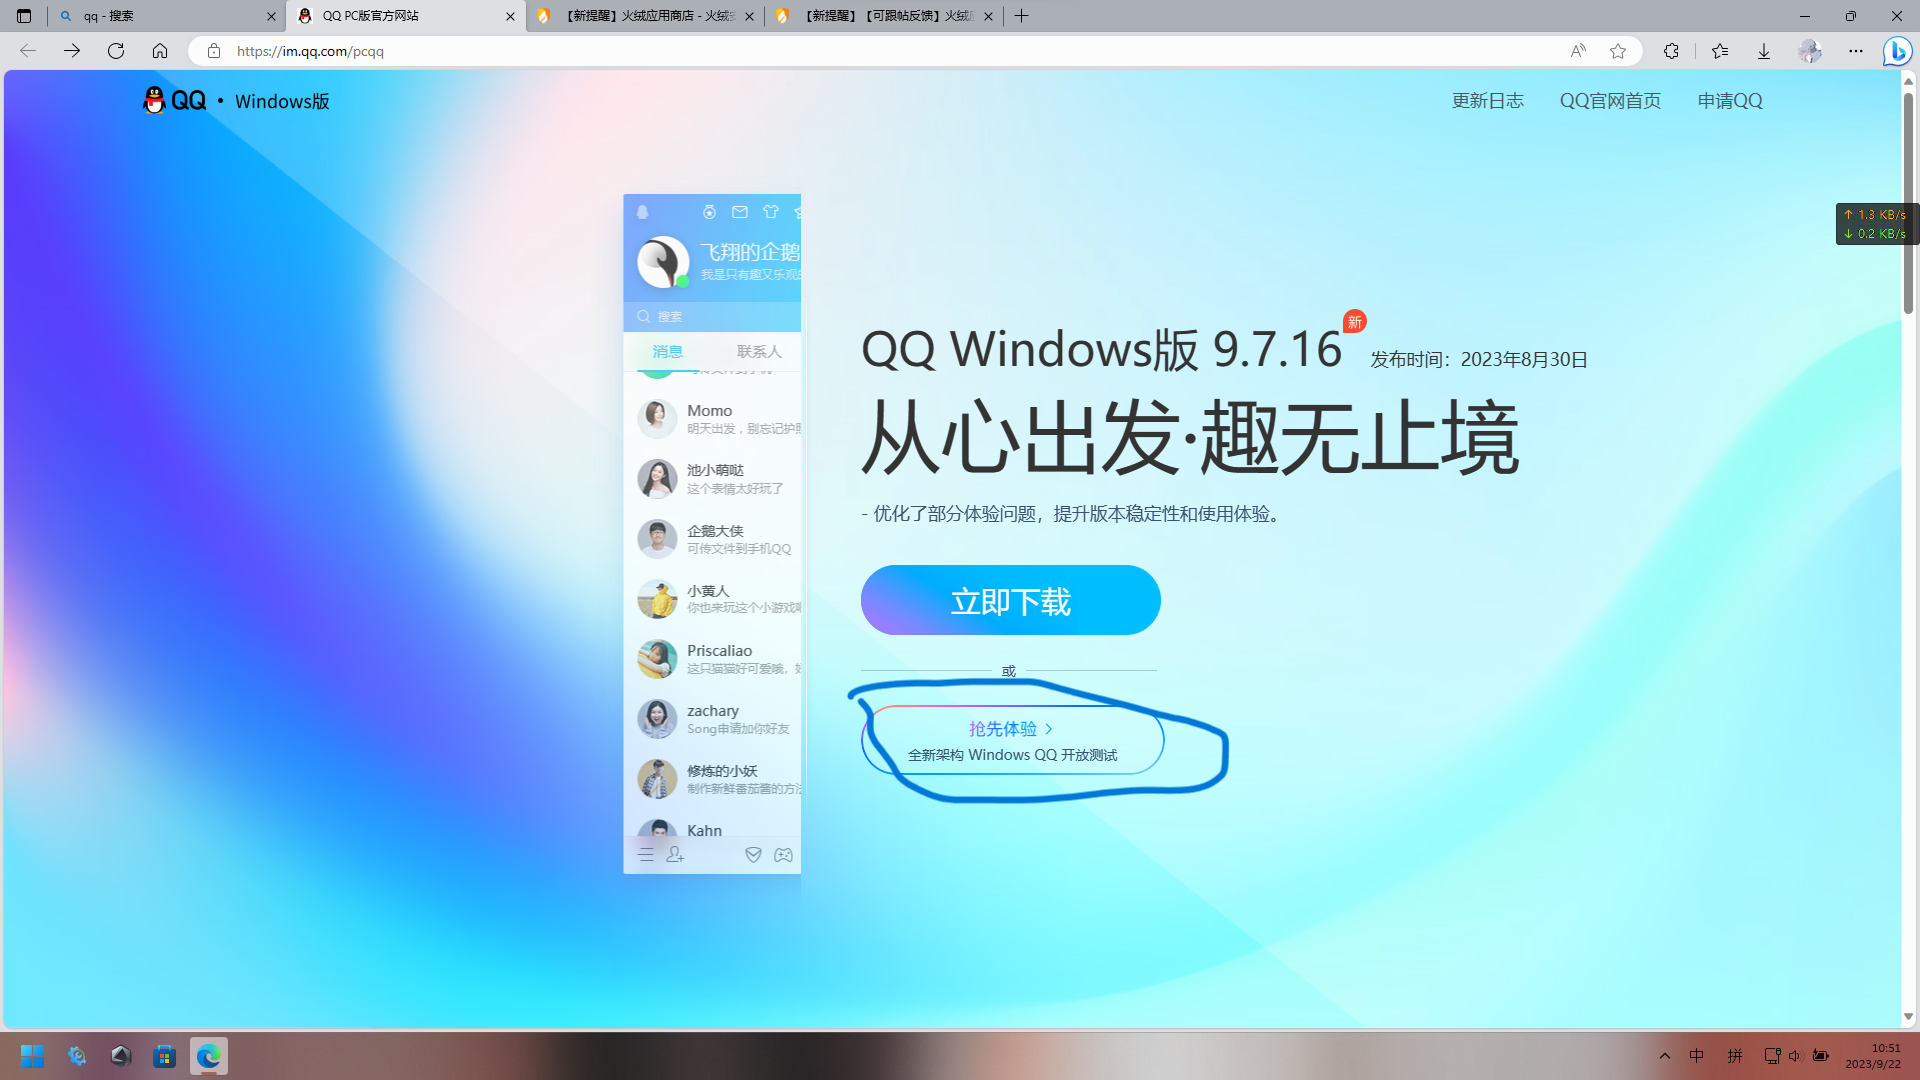
Task: Open the browser home page
Action: click(160, 51)
